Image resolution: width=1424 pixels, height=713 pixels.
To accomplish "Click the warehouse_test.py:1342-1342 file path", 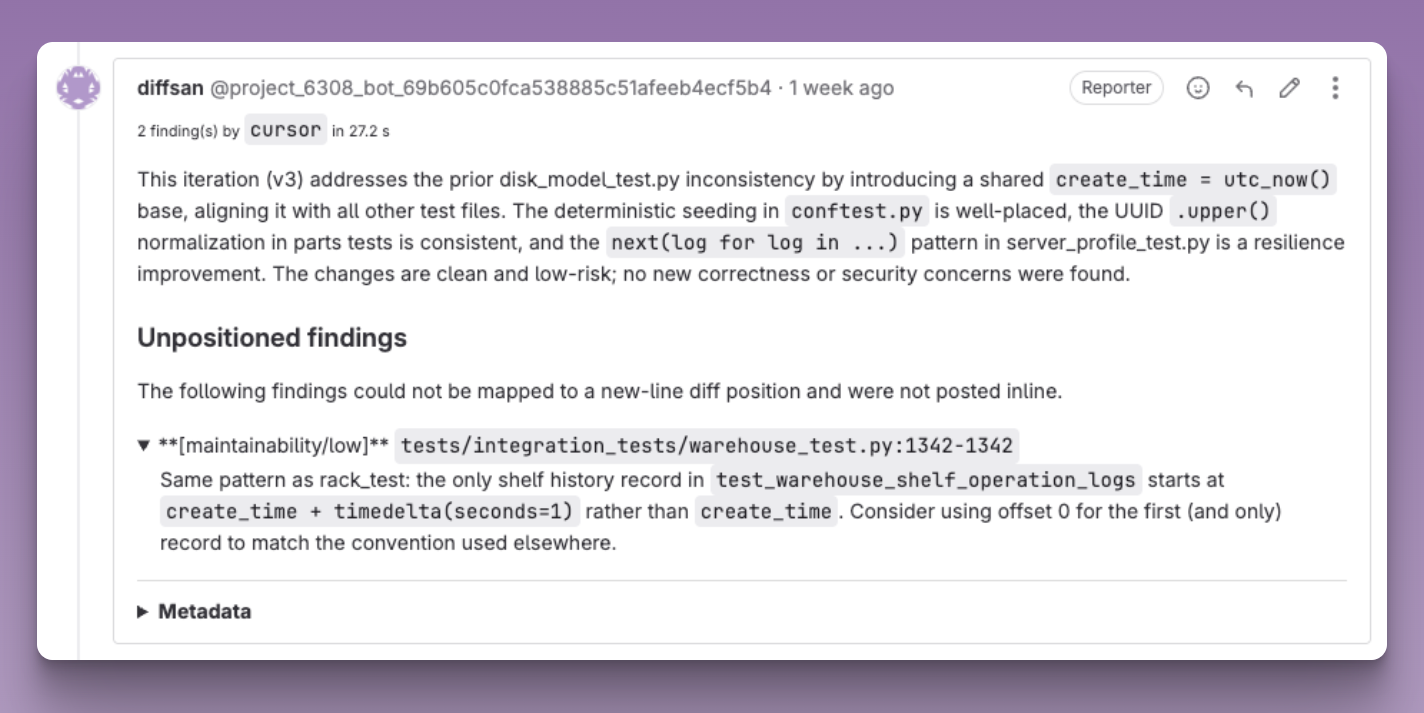I will 707,446.
